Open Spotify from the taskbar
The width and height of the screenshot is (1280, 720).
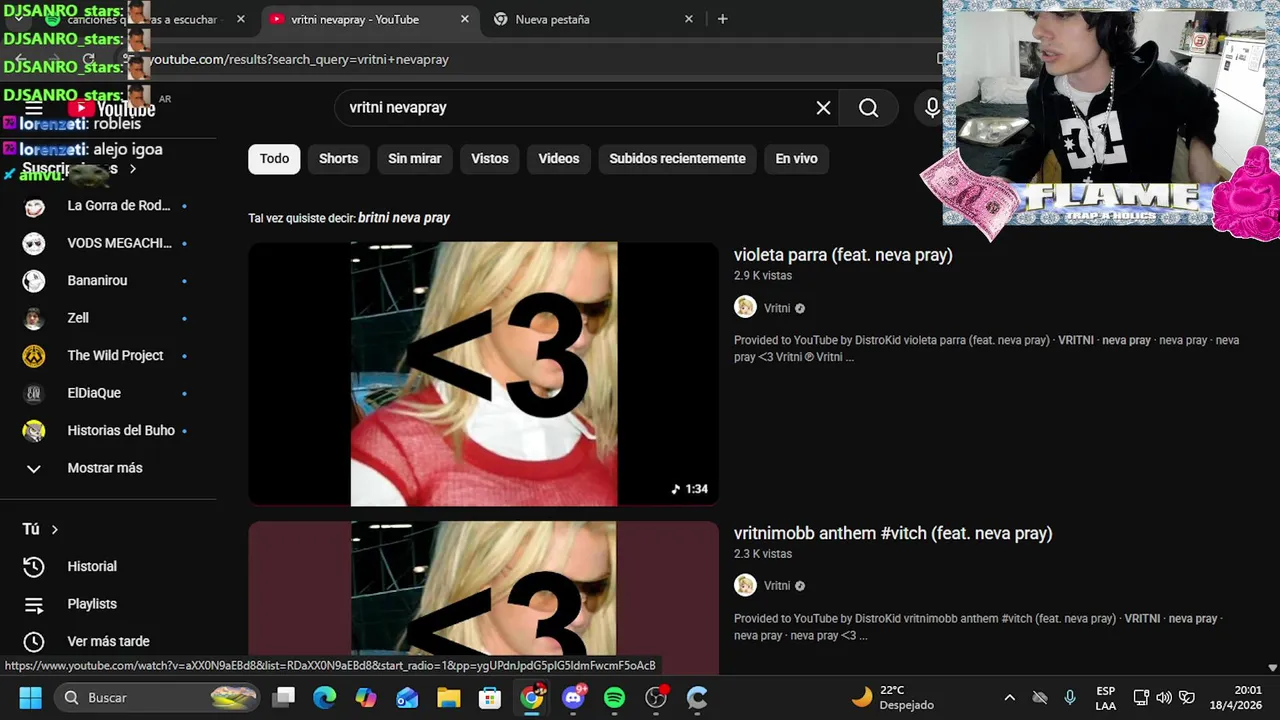[614, 697]
